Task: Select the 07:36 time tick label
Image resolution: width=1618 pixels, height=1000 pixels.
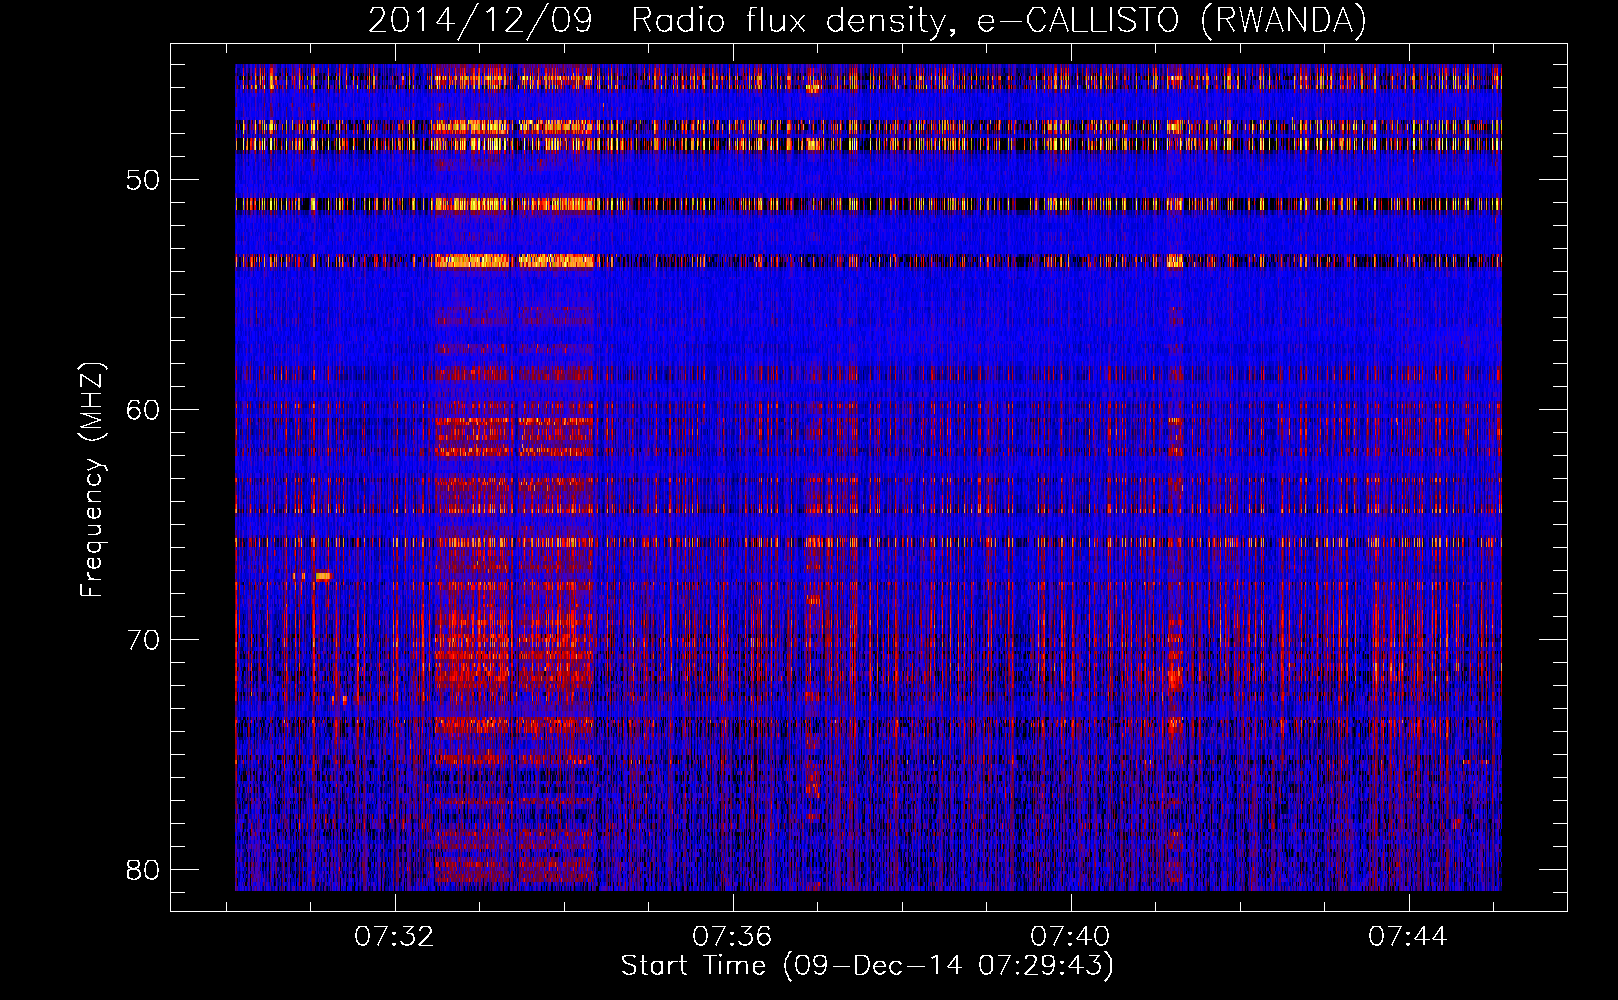Action: (733, 937)
